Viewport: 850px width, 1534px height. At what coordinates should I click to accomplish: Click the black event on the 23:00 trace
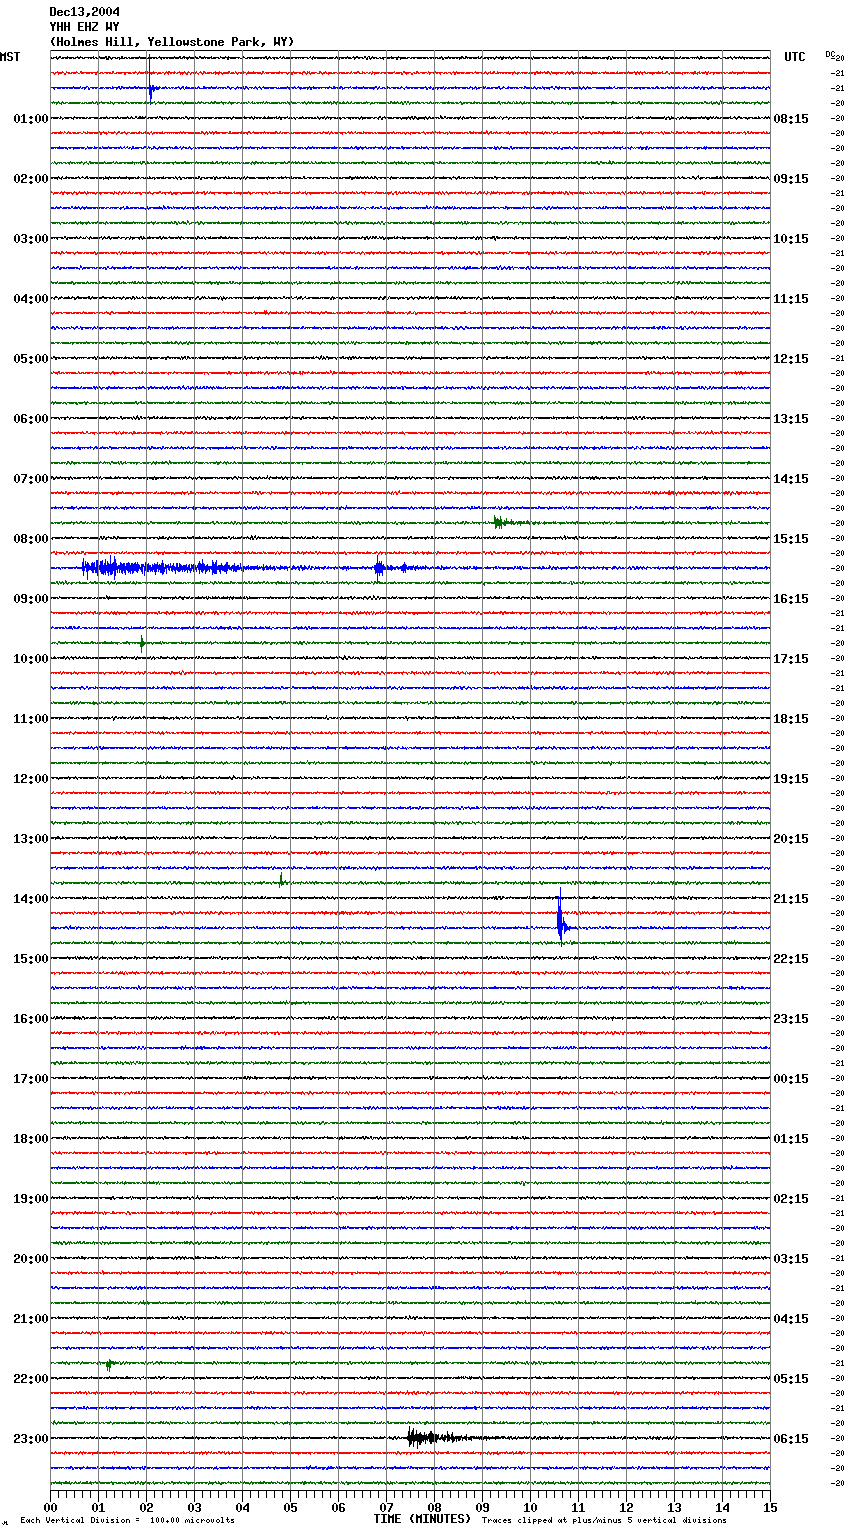440,1438
